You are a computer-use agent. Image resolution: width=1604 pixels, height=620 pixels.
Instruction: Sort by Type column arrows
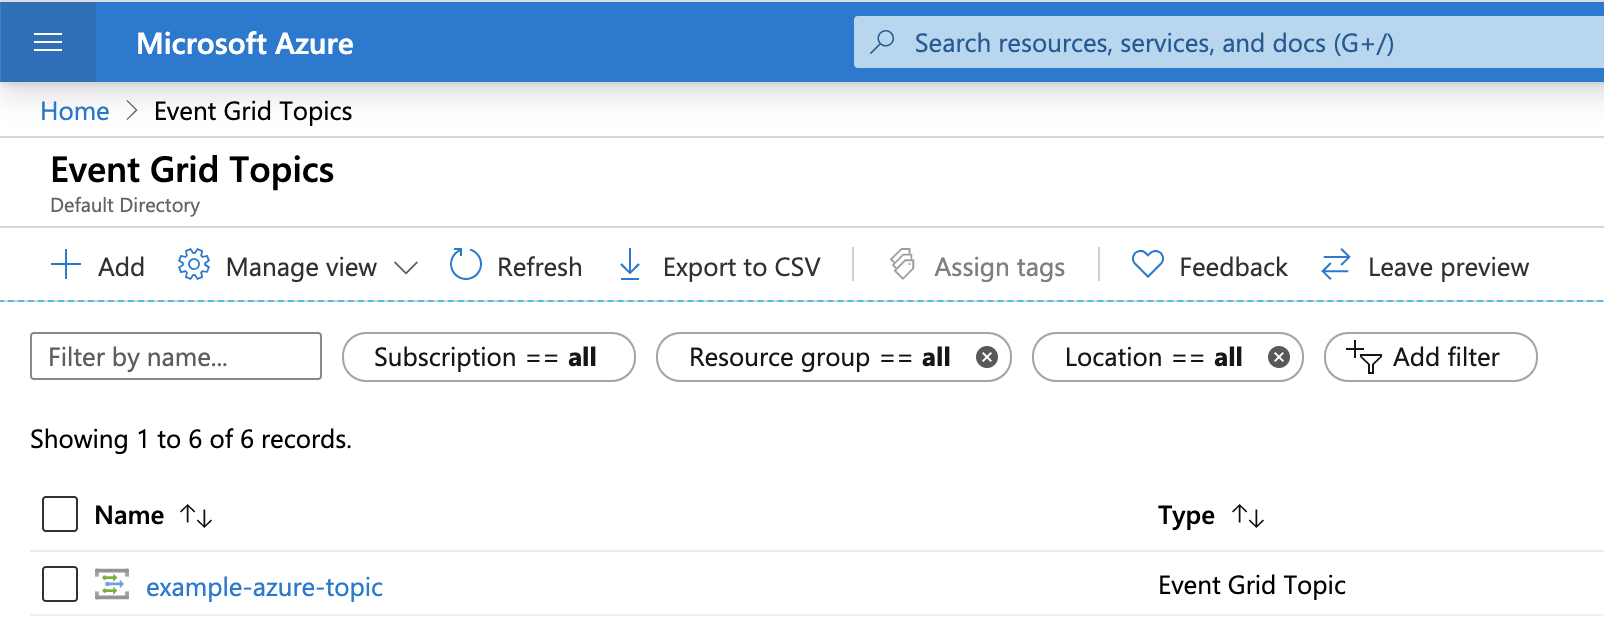(1248, 516)
